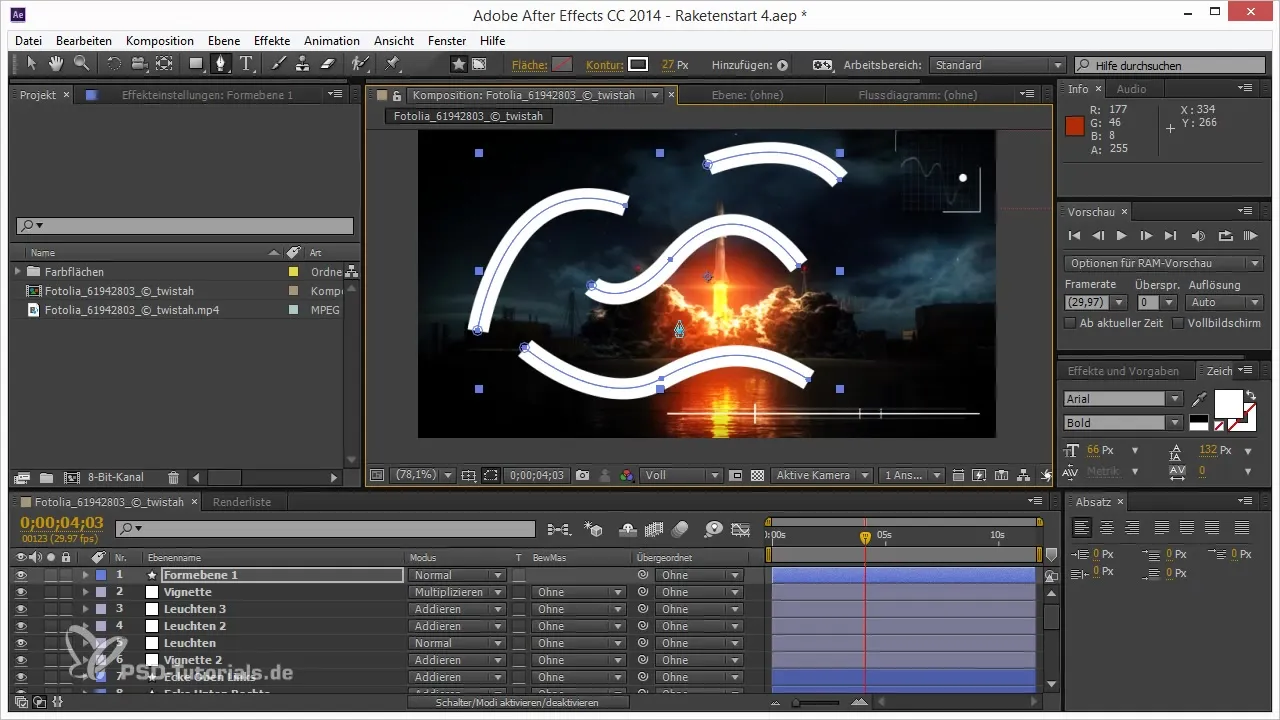Click Schalter/Modi aktivieren/deaktivieren button
Screen dimensions: 1280x720
pos(517,703)
